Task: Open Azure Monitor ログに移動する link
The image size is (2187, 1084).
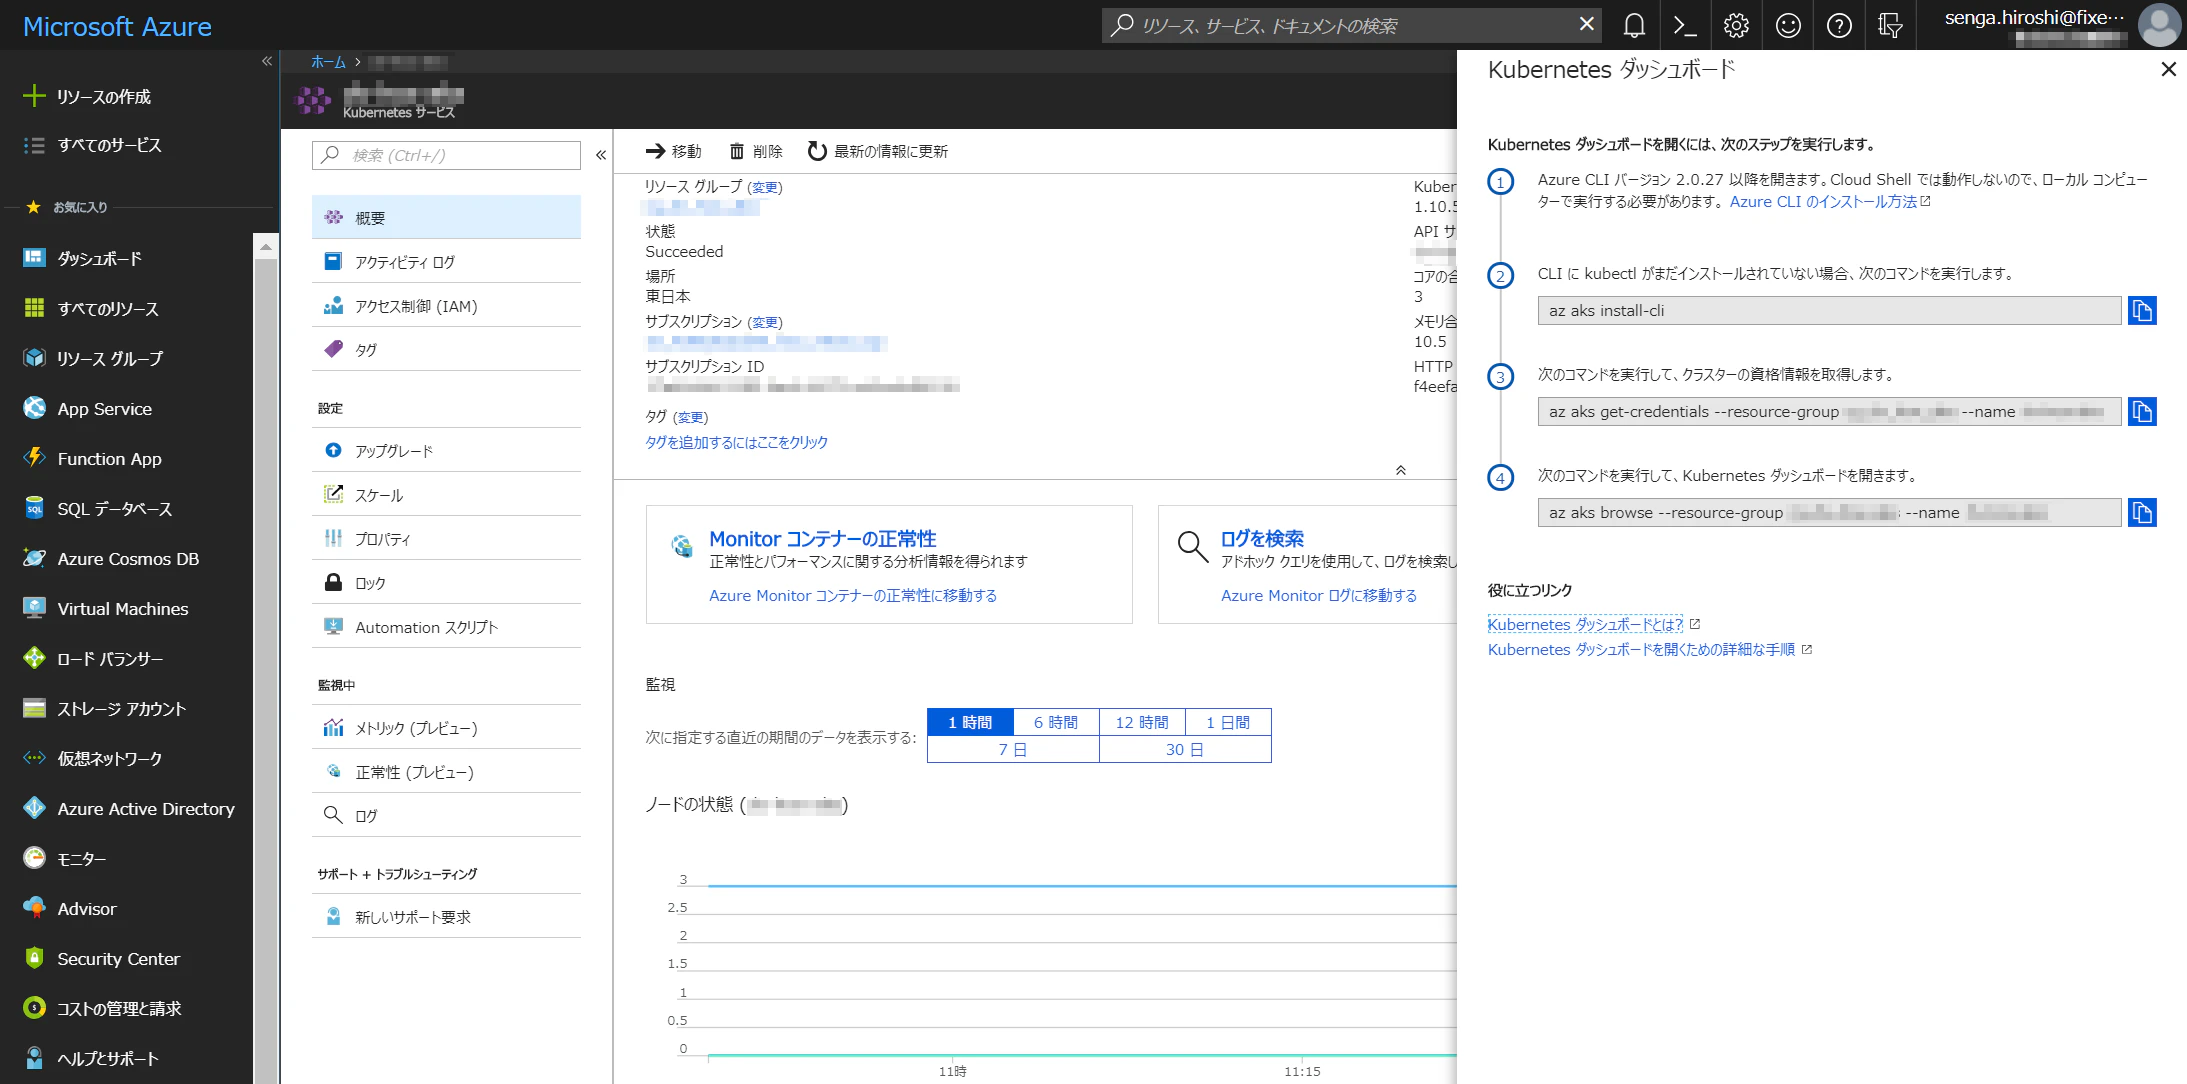Action: point(1319,595)
